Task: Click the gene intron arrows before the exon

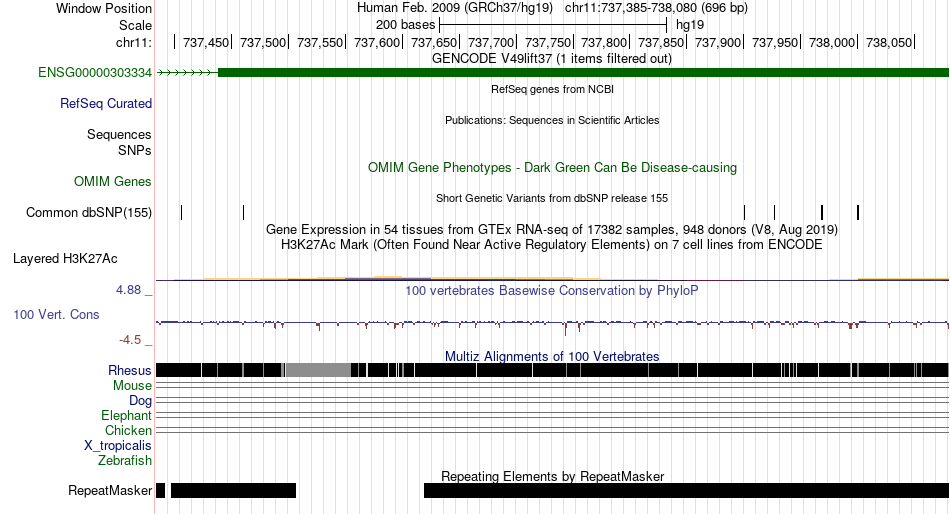Action: click(x=187, y=73)
